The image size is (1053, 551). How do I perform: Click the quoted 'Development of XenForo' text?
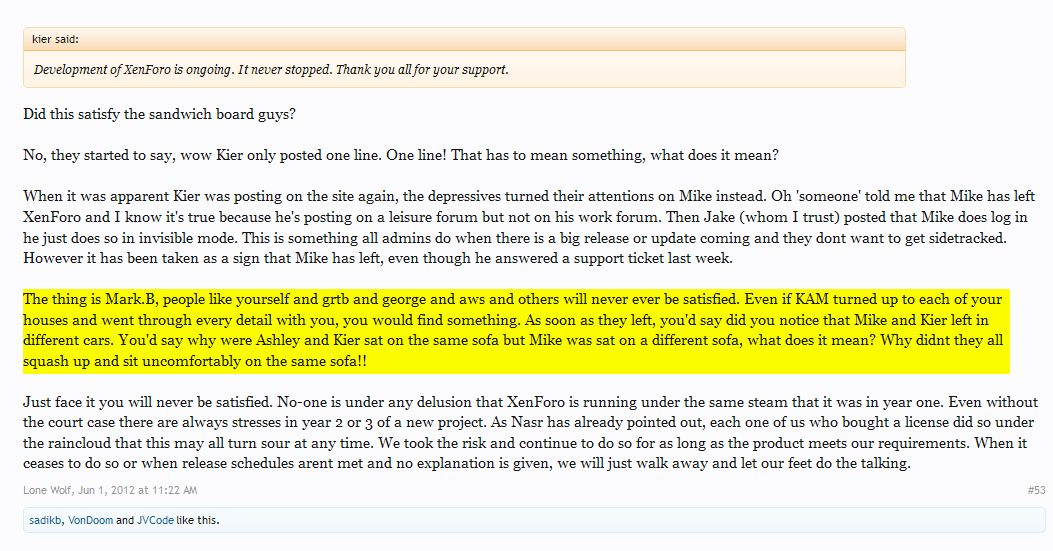click(271, 70)
